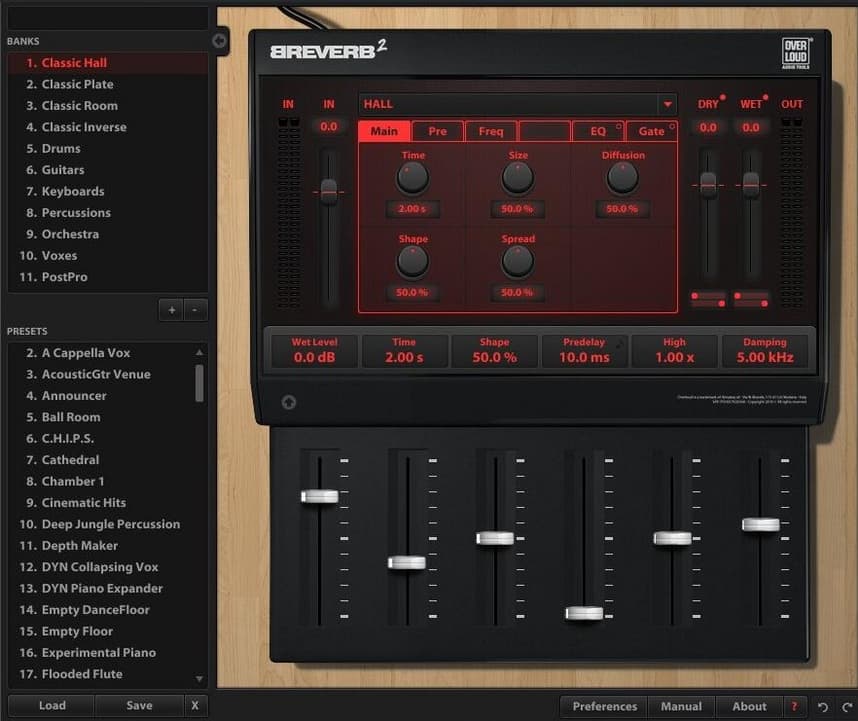Select the Drums bank
Viewport: 858px width, 721px height.
point(108,148)
